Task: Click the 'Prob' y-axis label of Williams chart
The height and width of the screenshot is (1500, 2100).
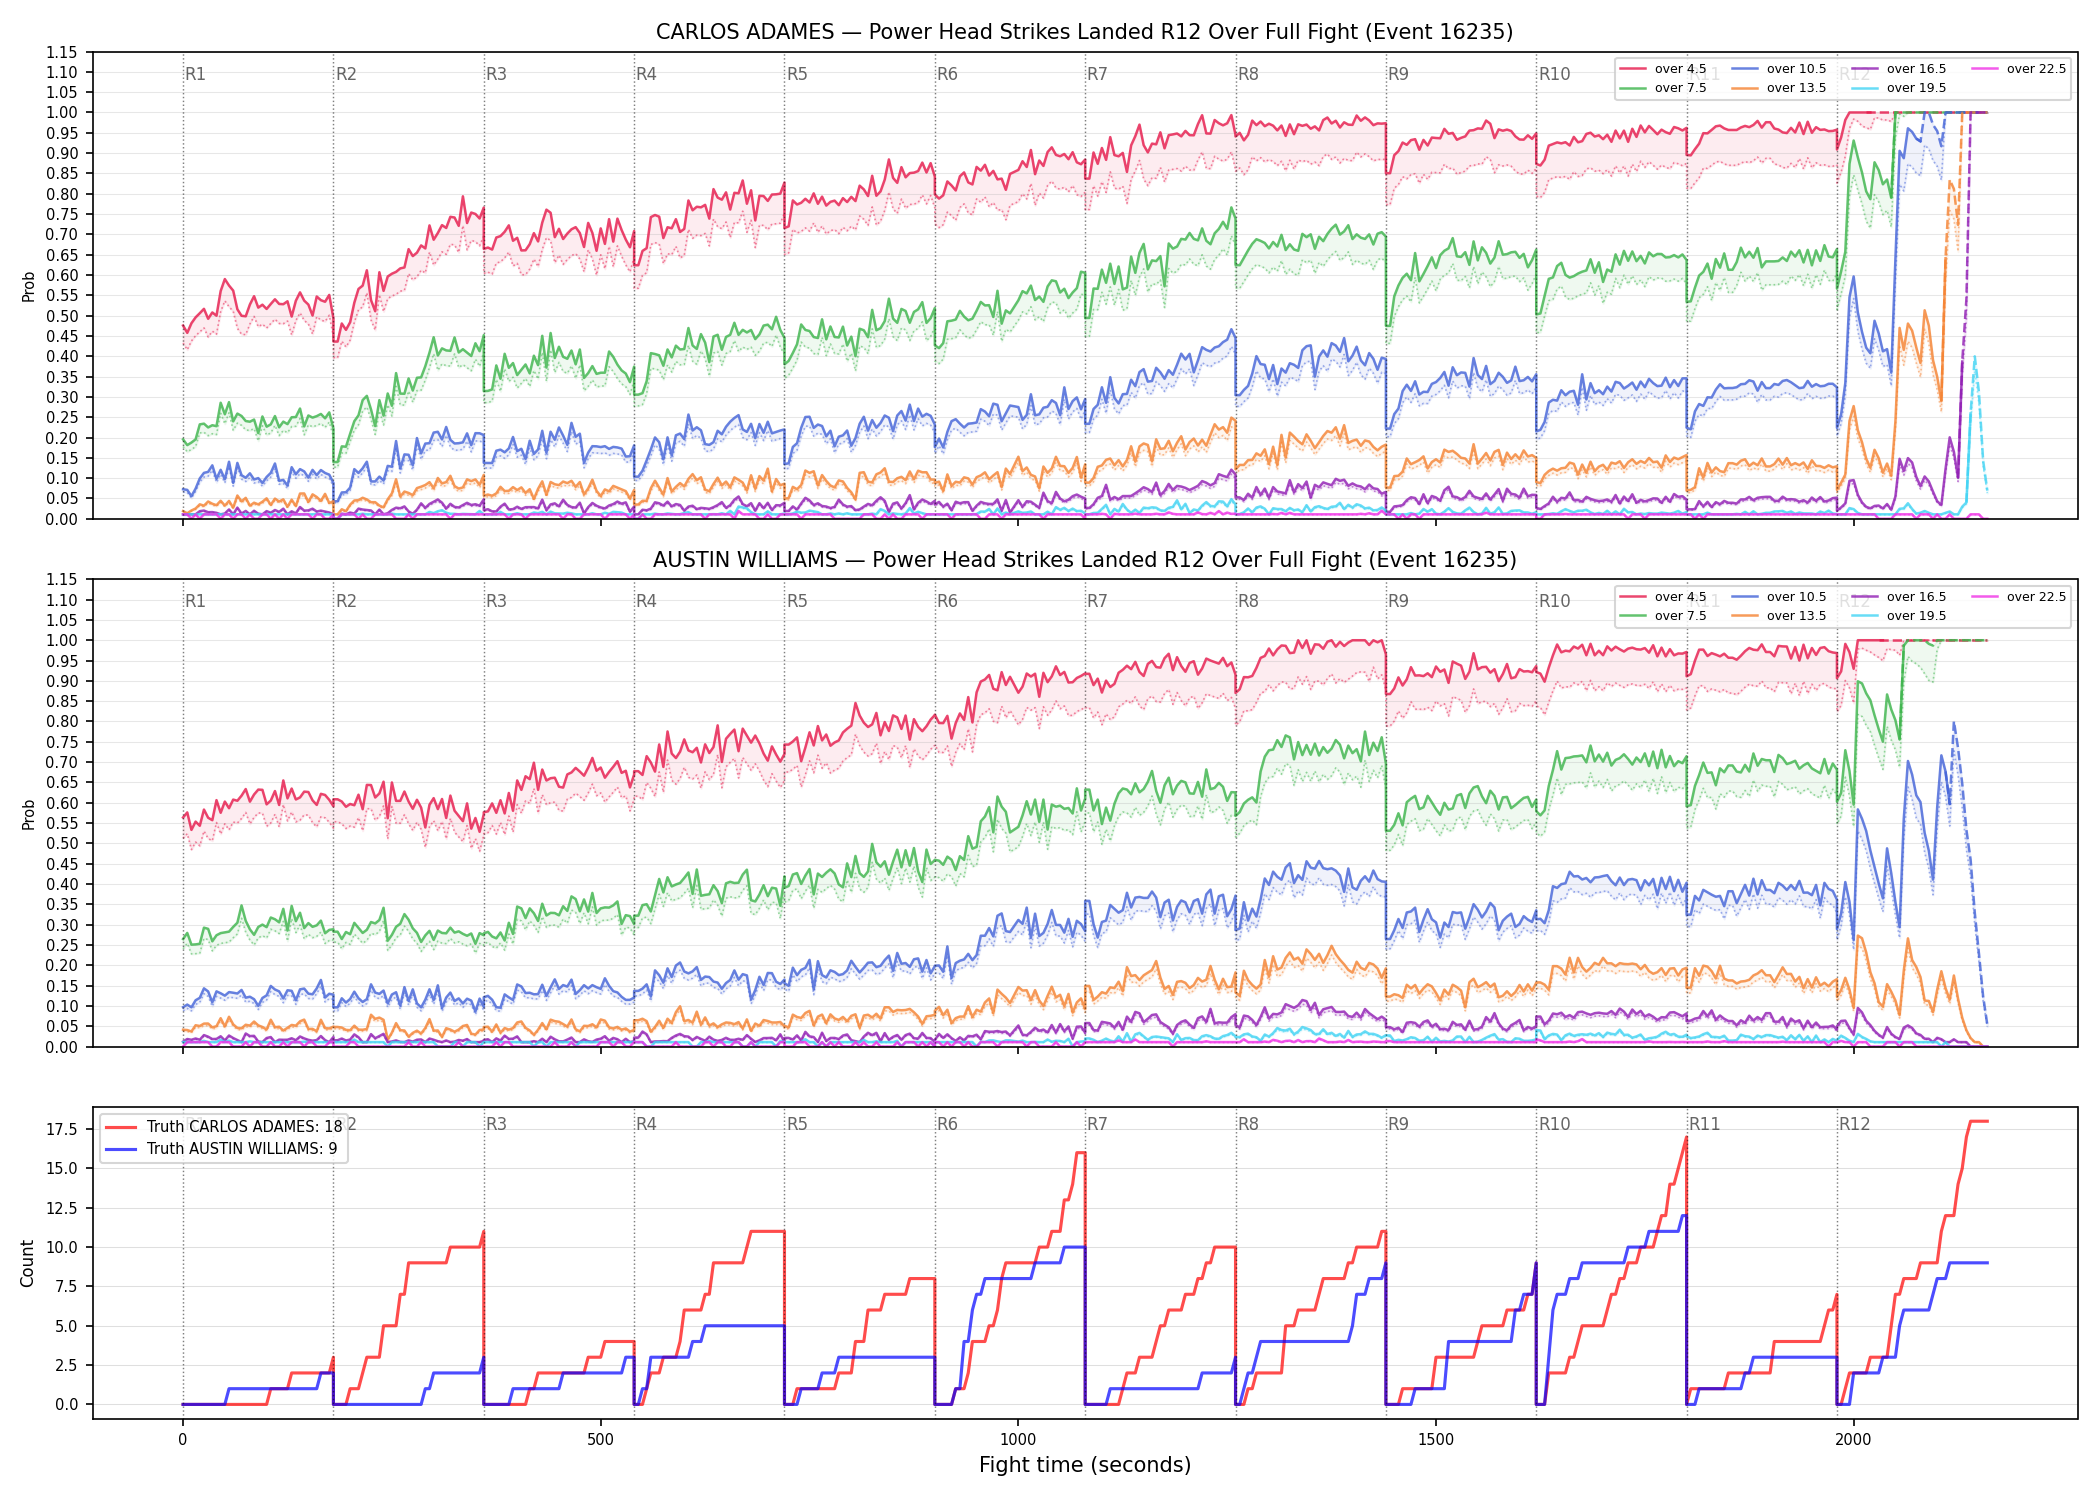Action: [29, 815]
